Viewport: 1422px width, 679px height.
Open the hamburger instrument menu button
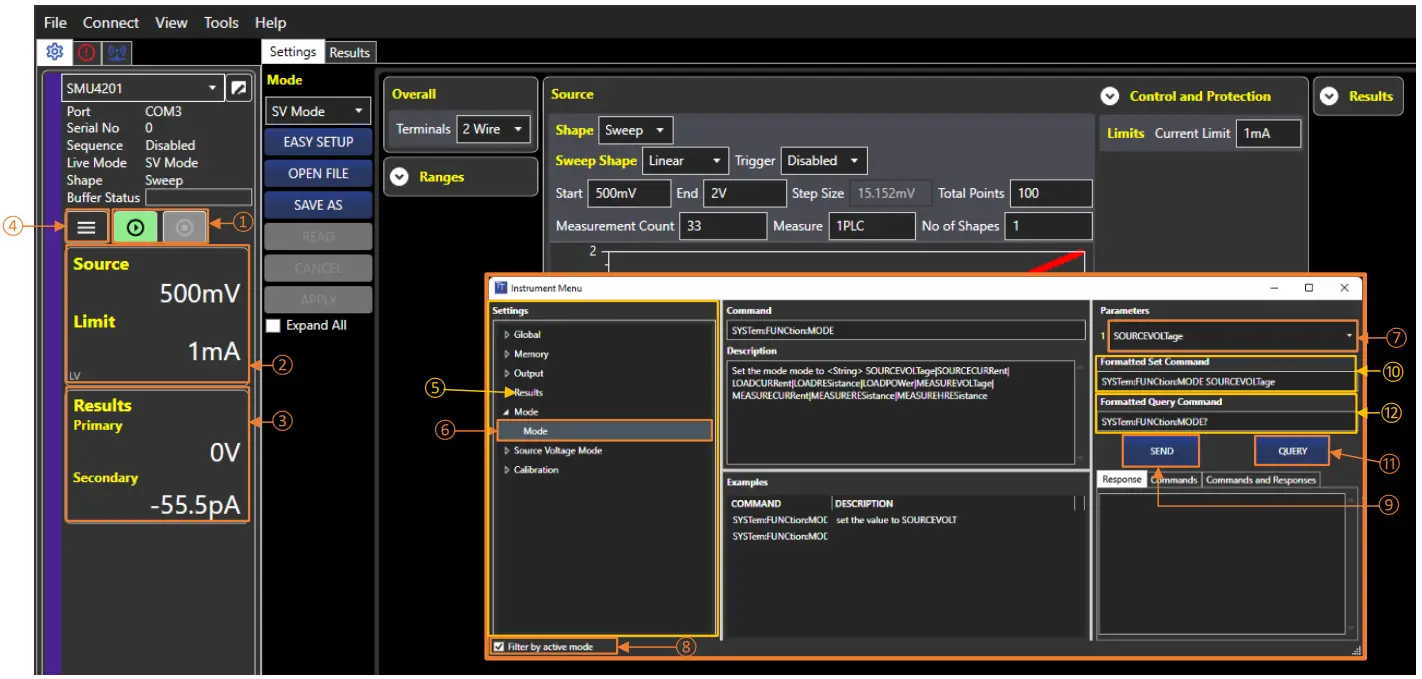[x=87, y=227]
